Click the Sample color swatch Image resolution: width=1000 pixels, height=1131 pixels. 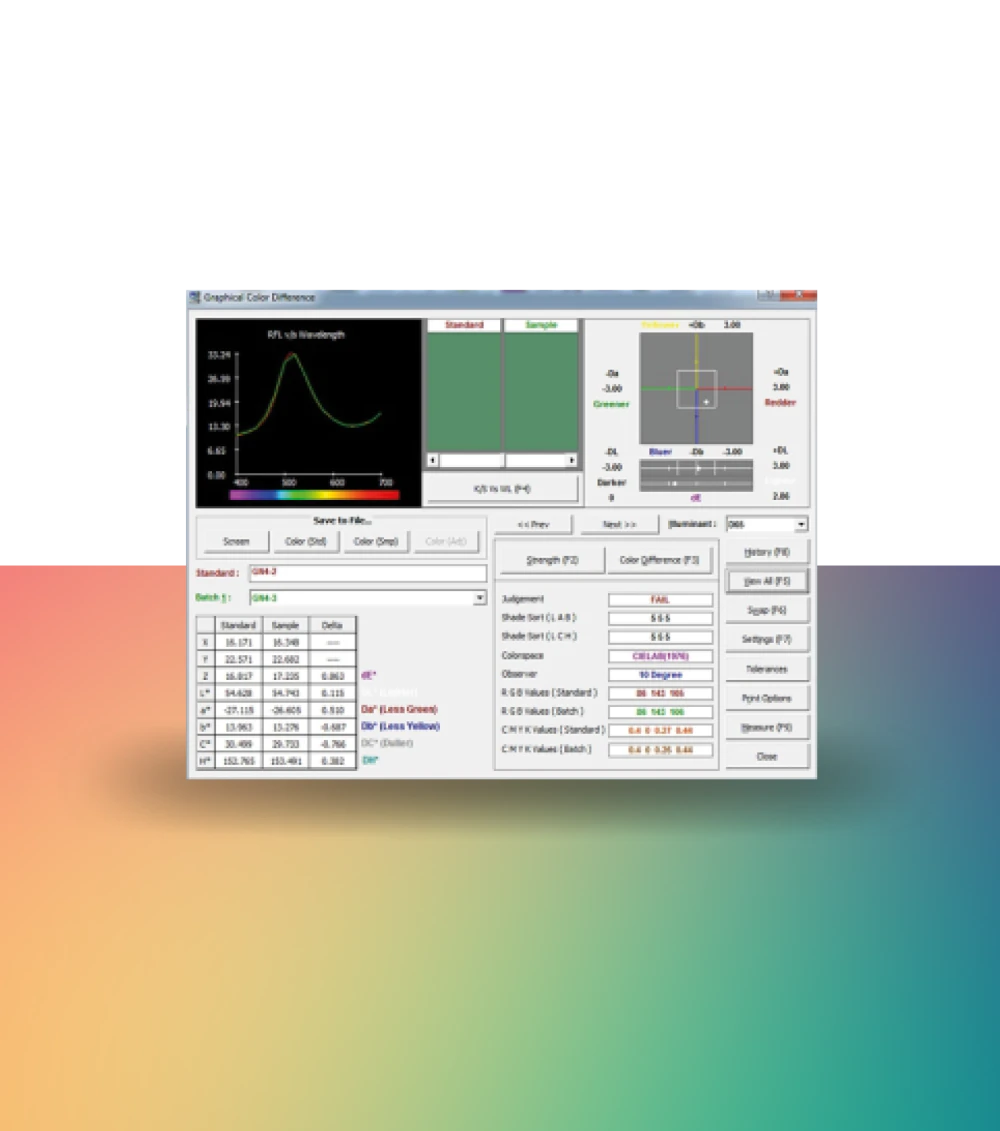click(541, 391)
